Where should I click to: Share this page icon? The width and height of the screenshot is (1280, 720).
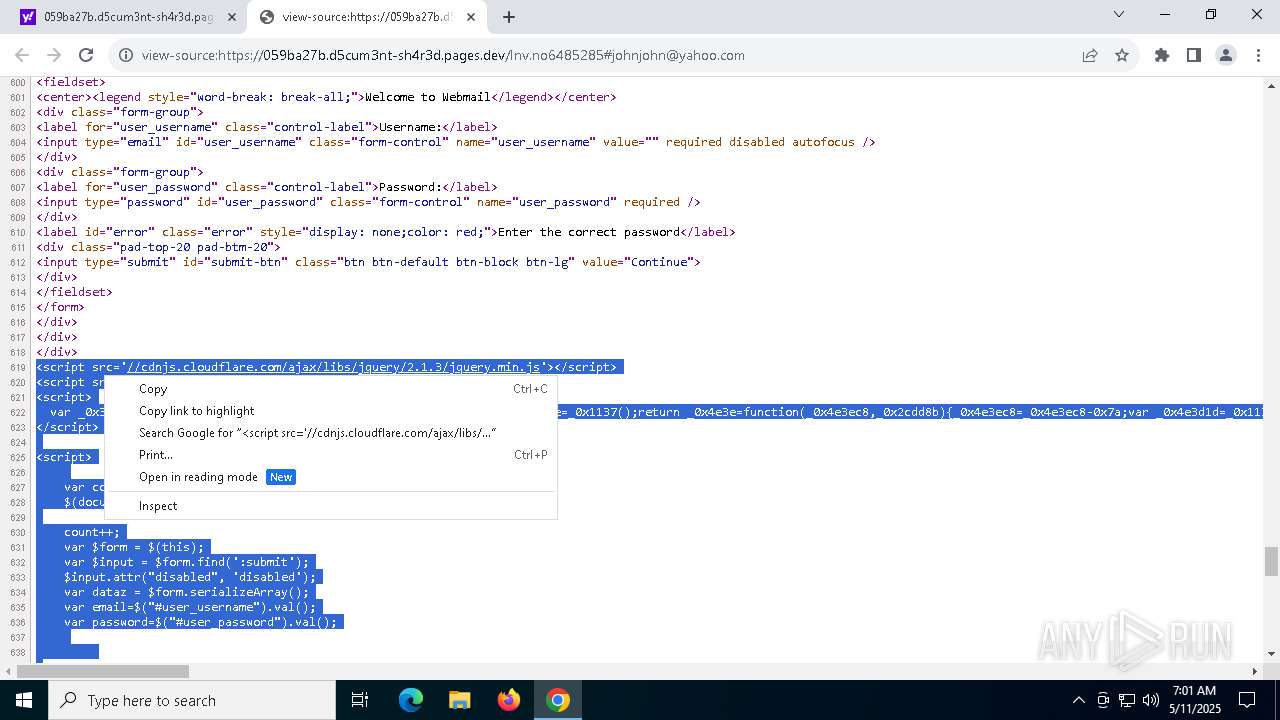1090,55
